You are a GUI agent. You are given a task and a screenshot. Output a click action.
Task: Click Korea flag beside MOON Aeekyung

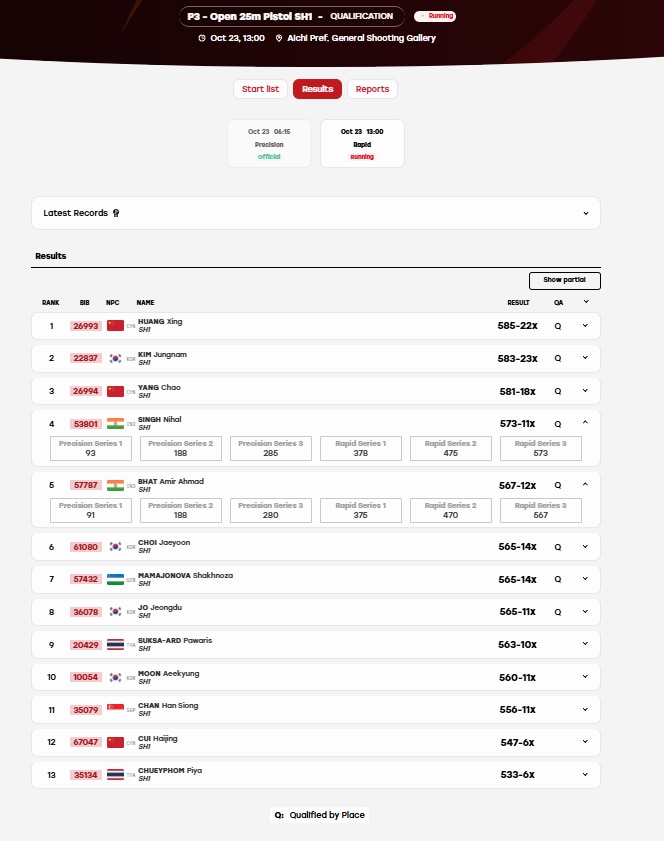pos(115,677)
